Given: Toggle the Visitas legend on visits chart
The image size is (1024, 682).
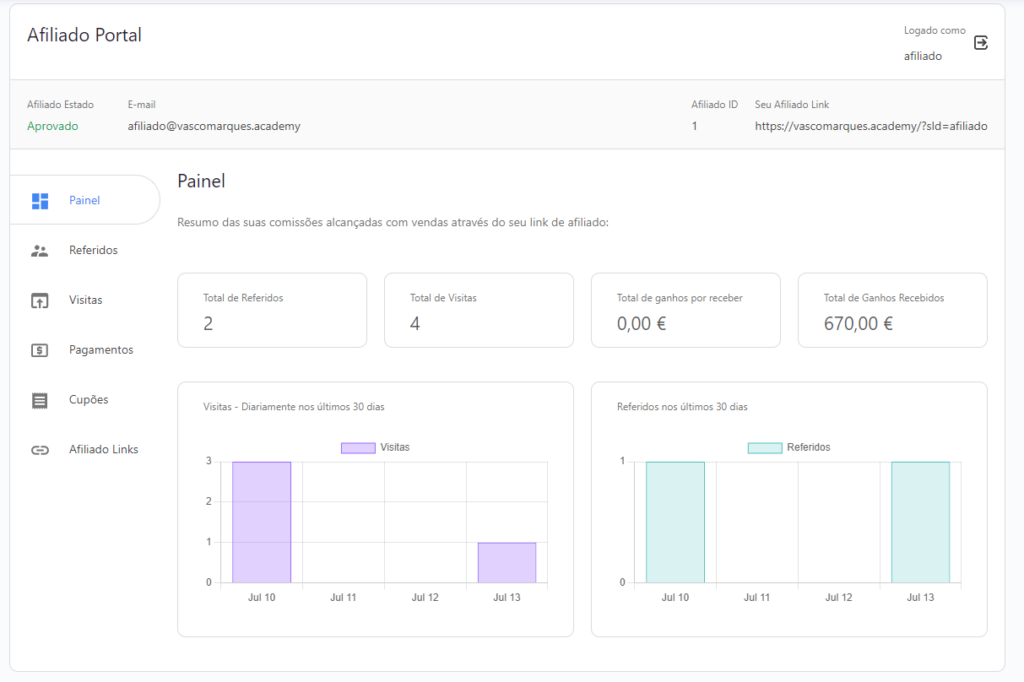Looking at the screenshot, I should click(x=394, y=448).
